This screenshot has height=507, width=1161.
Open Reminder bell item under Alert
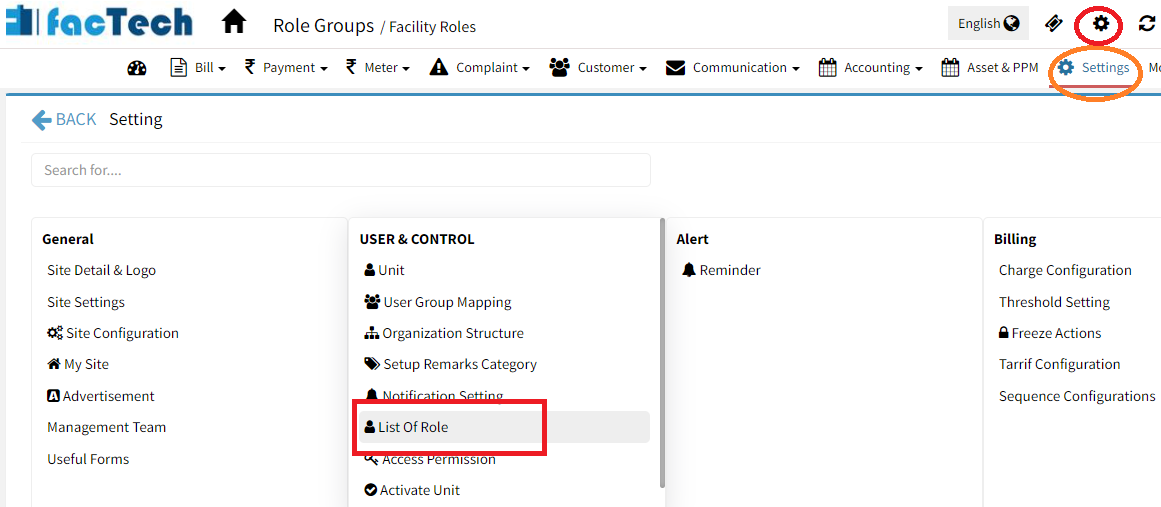pos(721,270)
